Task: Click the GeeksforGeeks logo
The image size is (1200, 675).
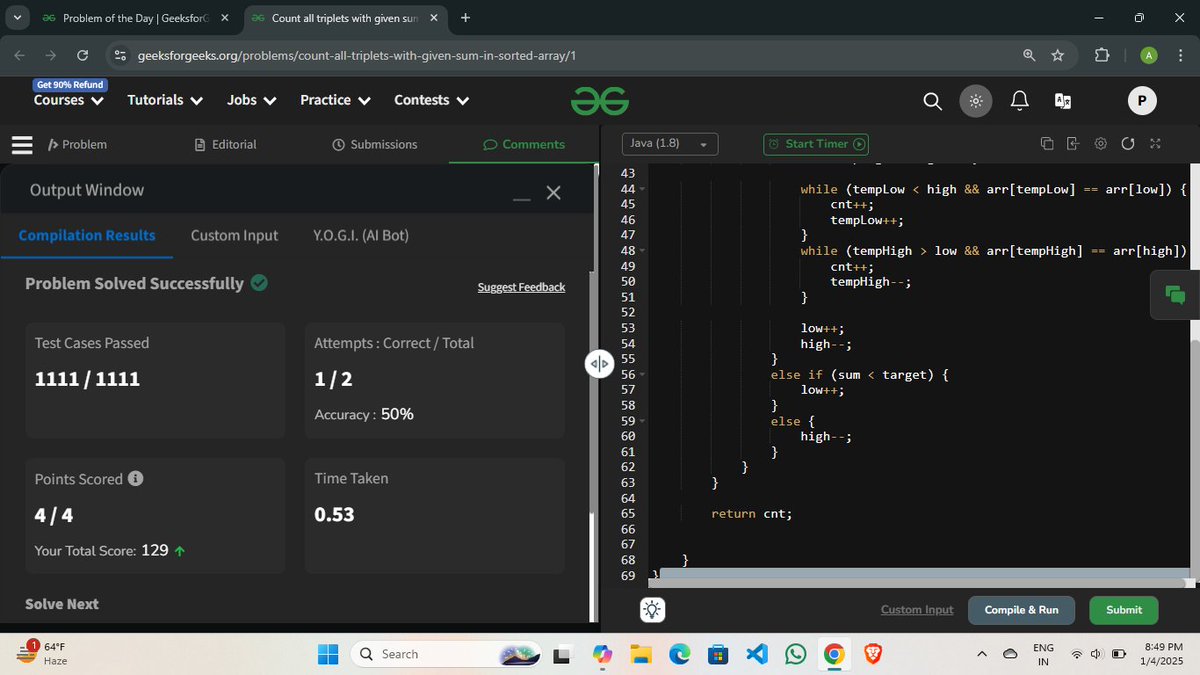Action: [x=600, y=100]
